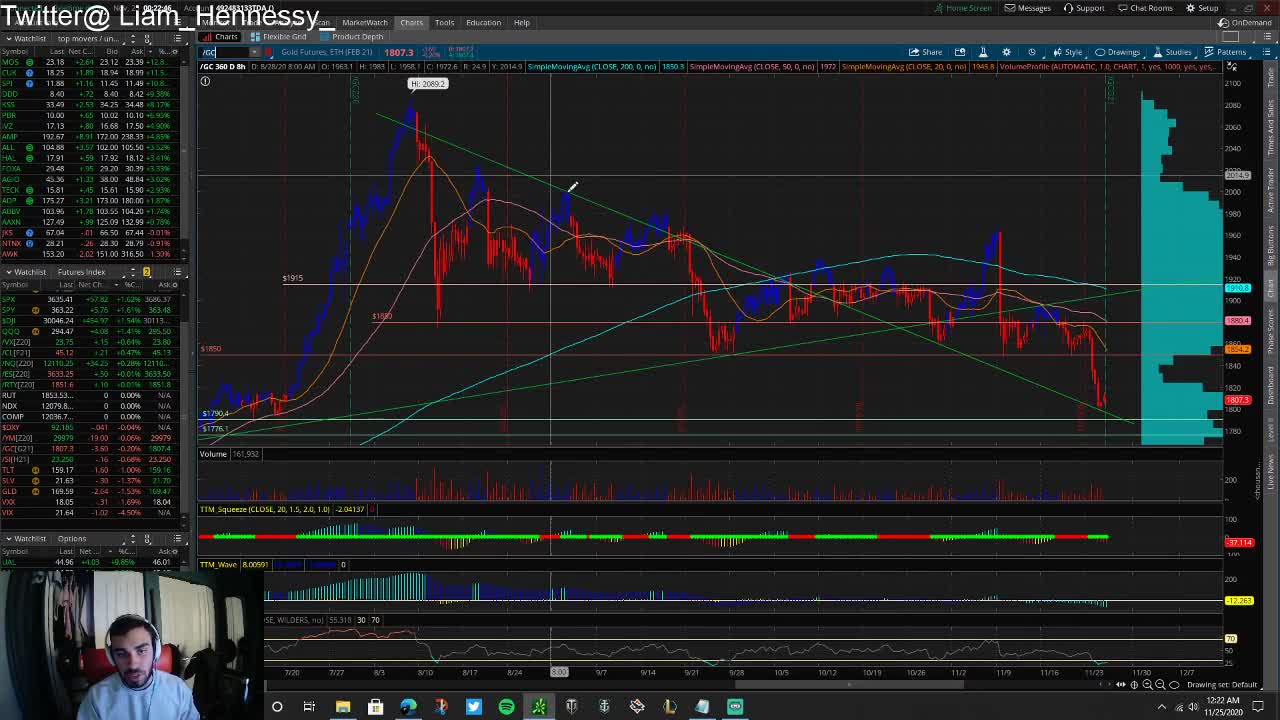Click the TTM_Wave study label
Image resolution: width=1280 pixels, height=720 pixels.
tap(218, 565)
